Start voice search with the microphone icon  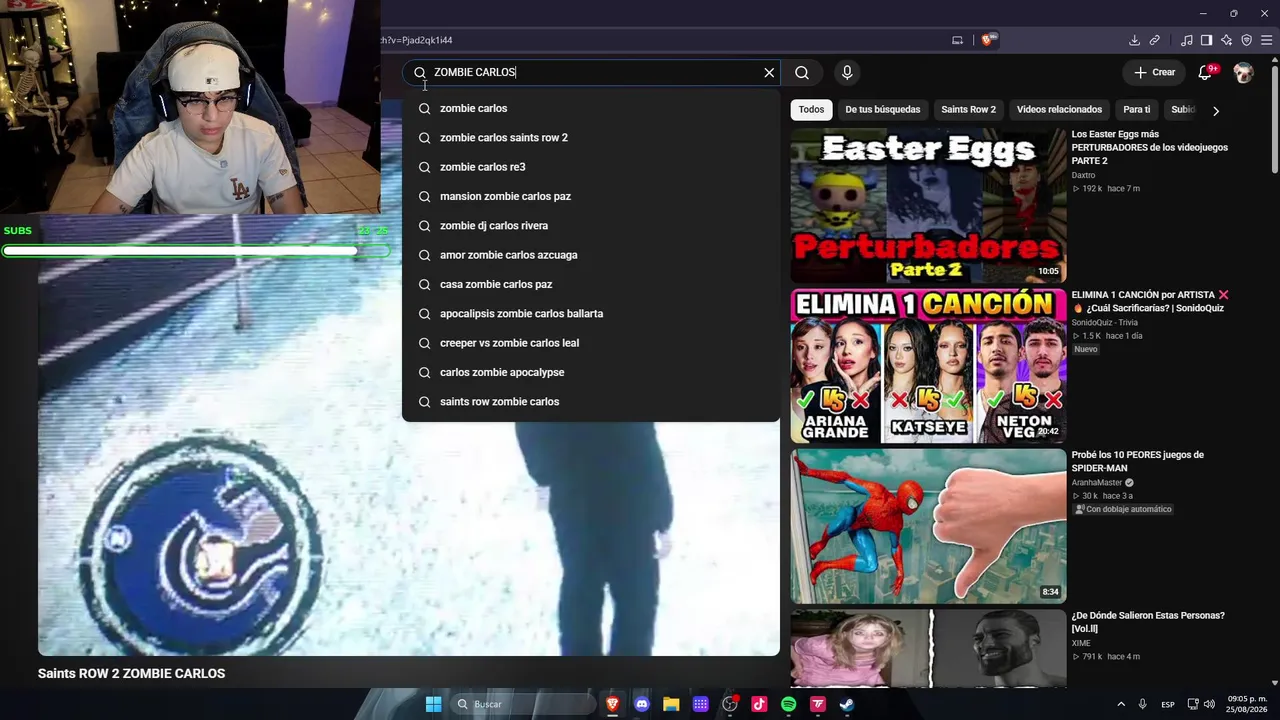[847, 73]
